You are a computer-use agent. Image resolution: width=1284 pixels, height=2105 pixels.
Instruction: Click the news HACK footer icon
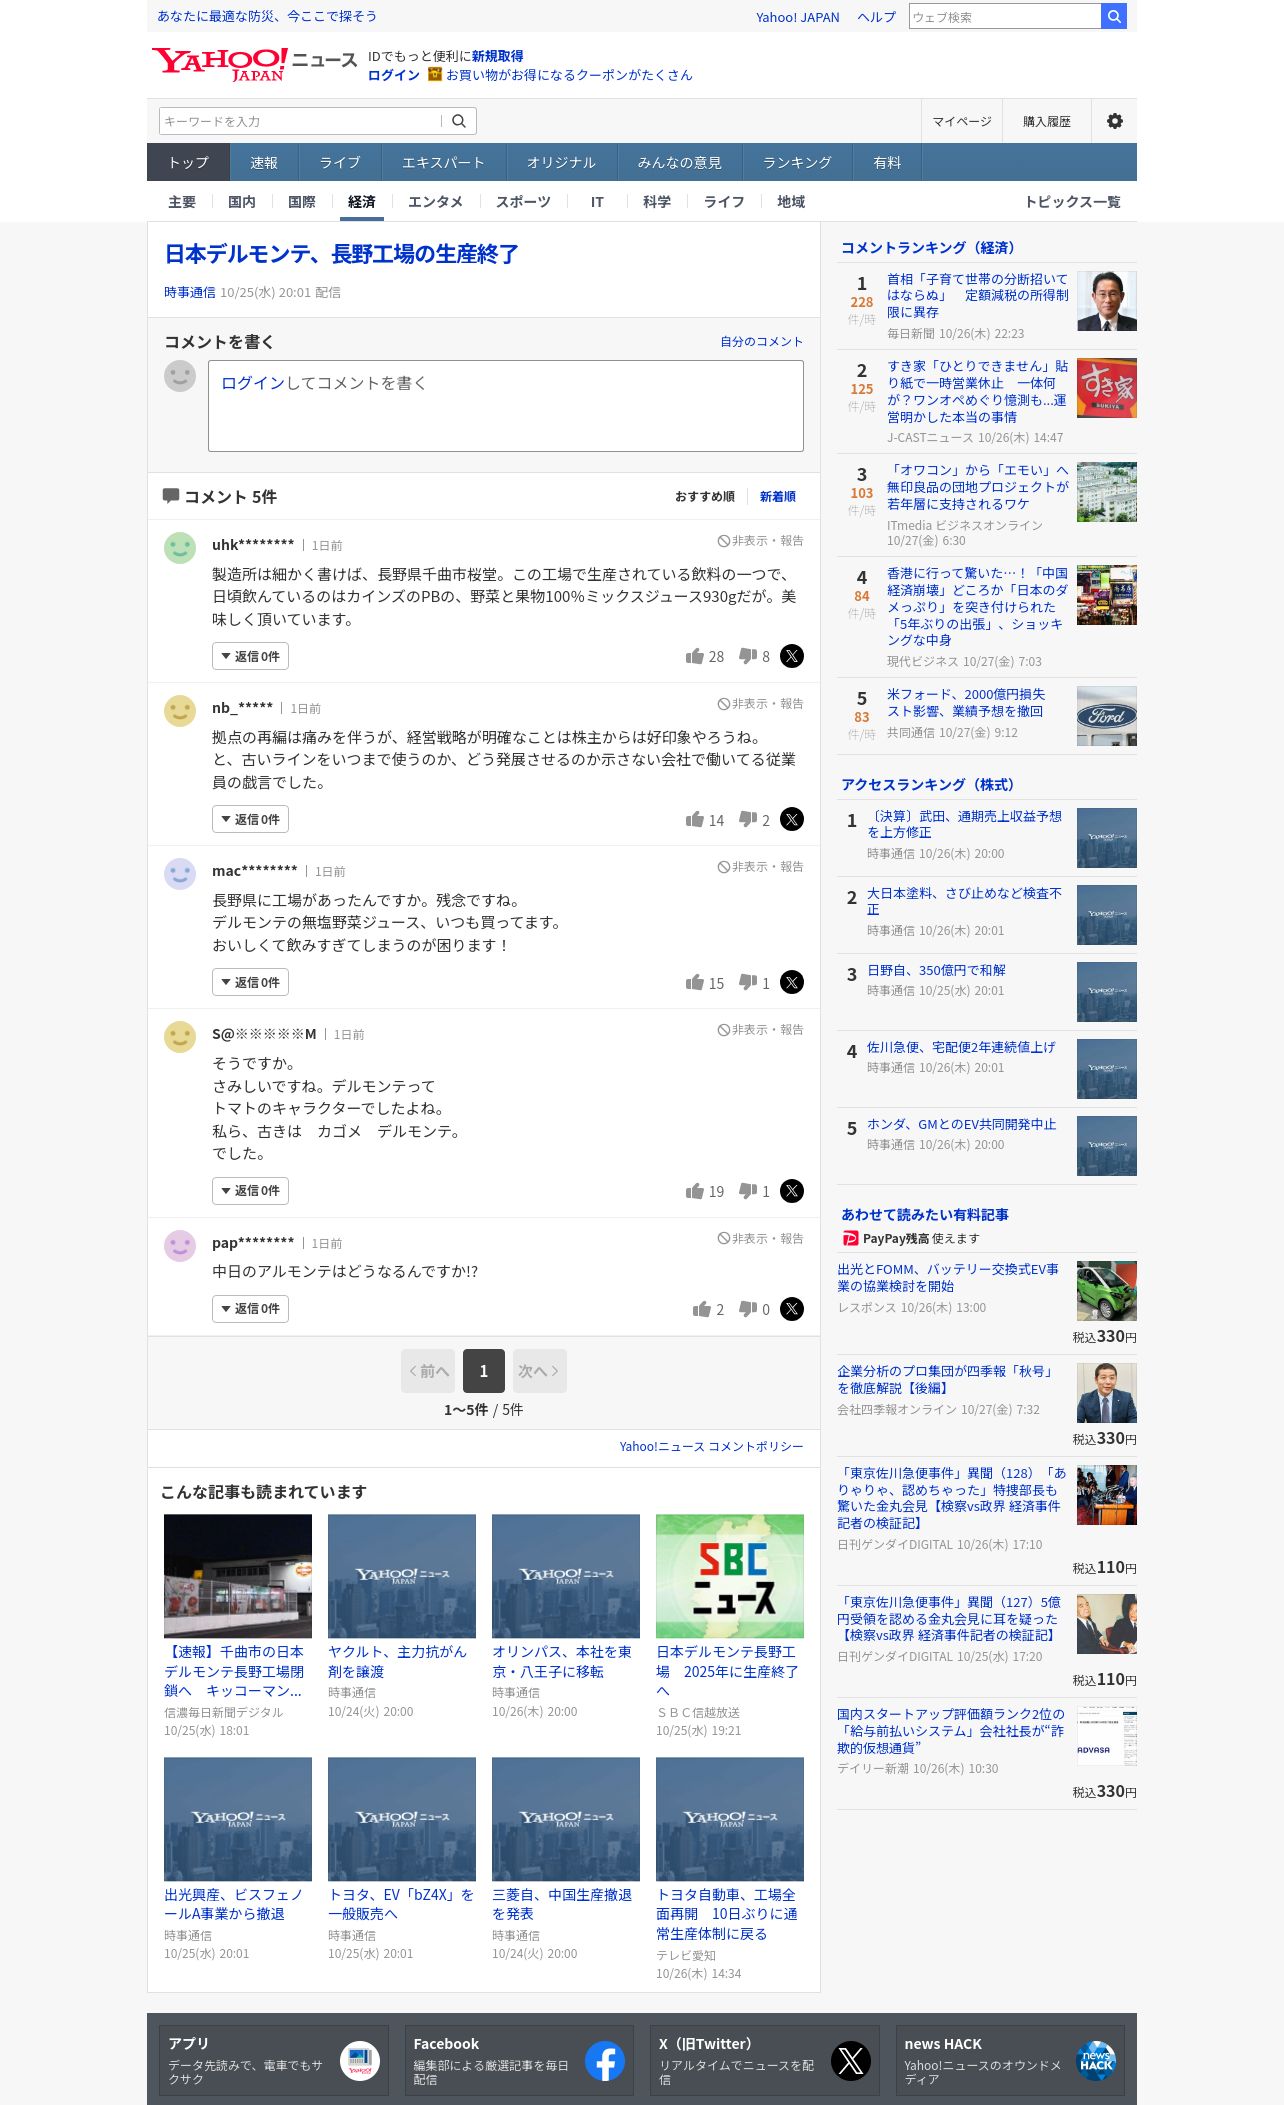tap(1097, 2061)
